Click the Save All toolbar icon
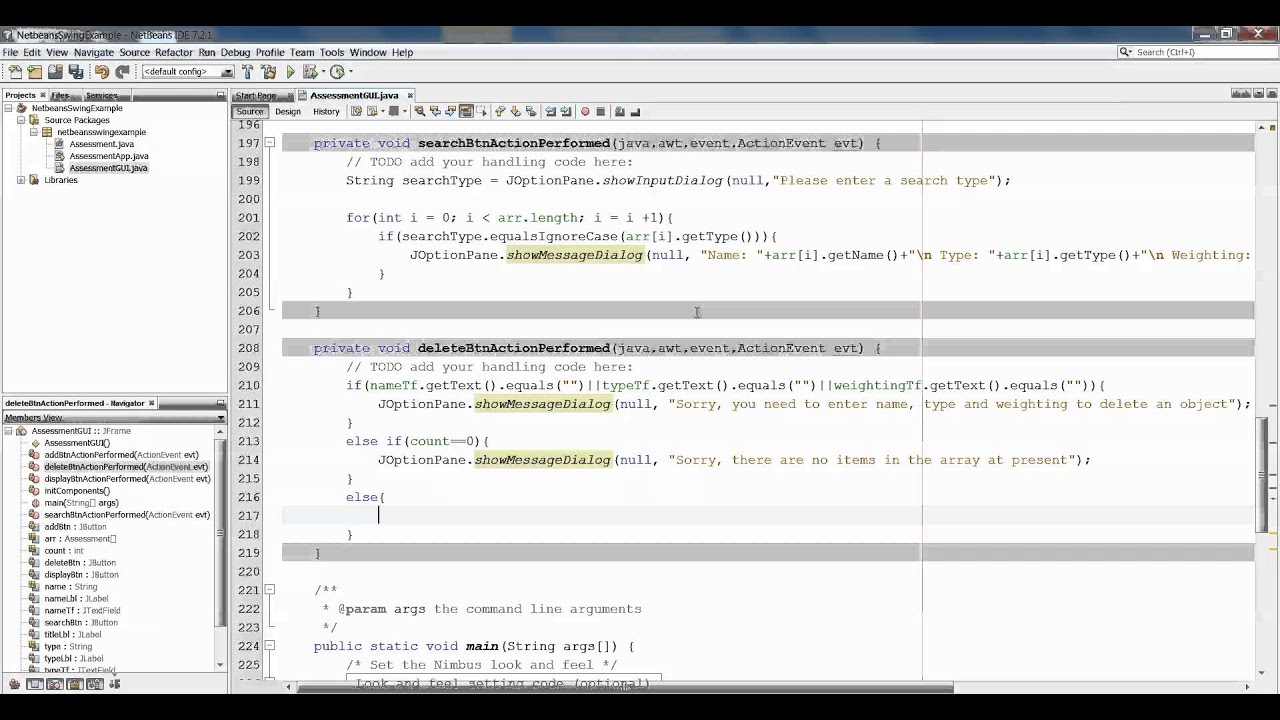1280x720 pixels. (x=76, y=72)
